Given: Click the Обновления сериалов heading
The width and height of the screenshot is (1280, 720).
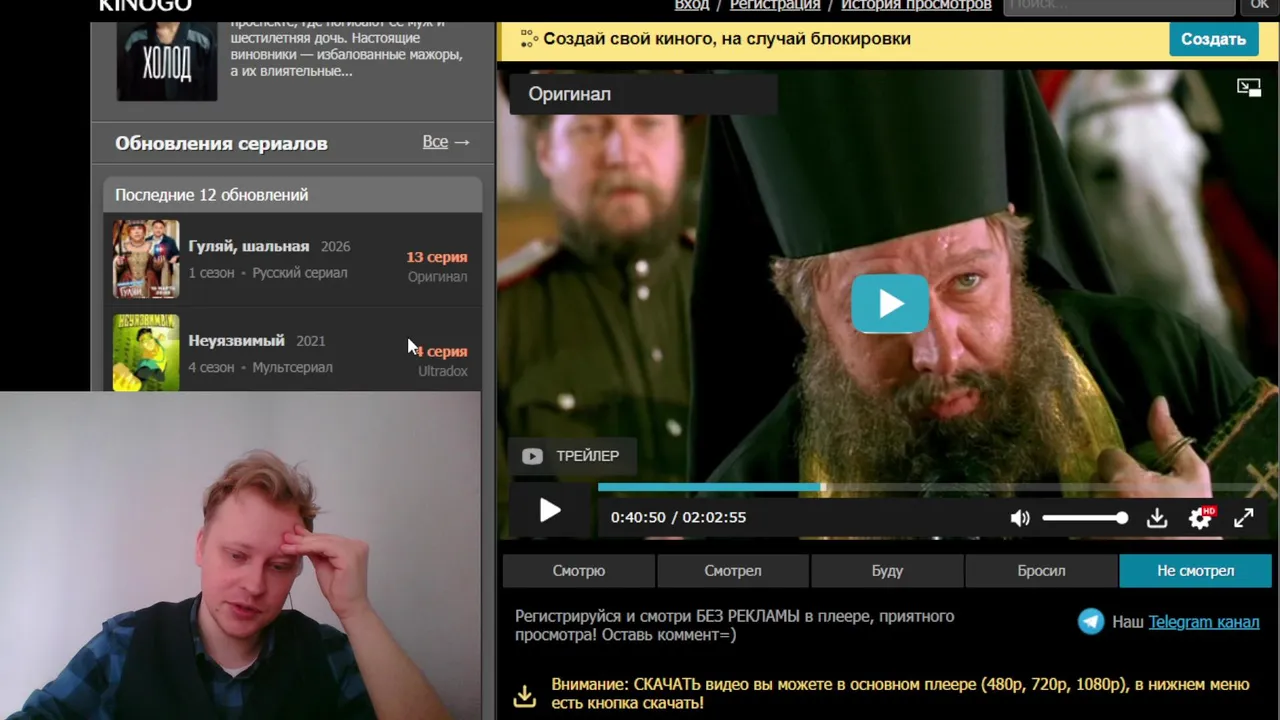Looking at the screenshot, I should pos(221,143).
